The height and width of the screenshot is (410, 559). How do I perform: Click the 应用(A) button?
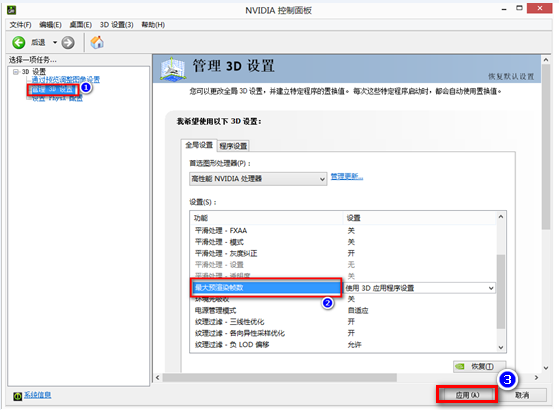tap(467, 395)
